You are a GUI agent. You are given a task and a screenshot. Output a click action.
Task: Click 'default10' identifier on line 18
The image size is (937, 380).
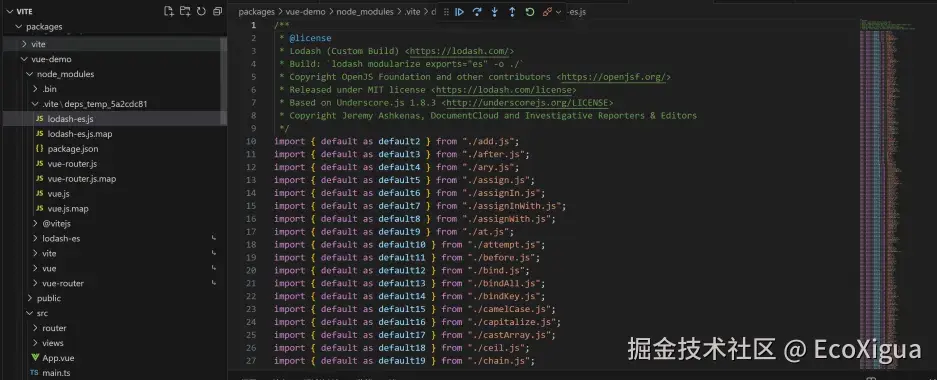click(402, 245)
